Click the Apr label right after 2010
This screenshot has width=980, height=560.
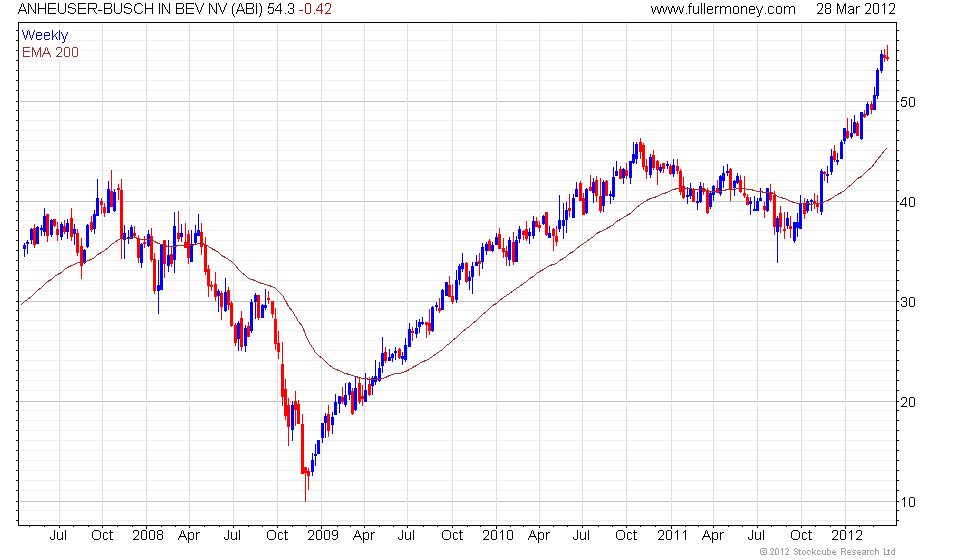pos(539,536)
